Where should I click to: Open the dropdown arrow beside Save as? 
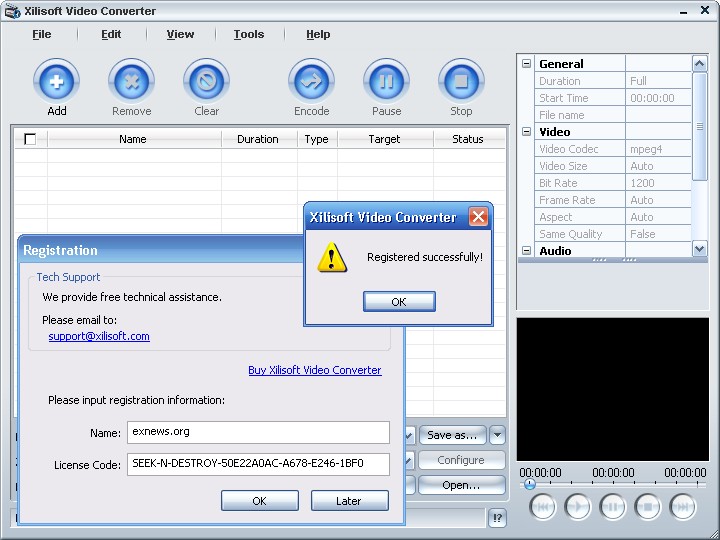(x=497, y=435)
